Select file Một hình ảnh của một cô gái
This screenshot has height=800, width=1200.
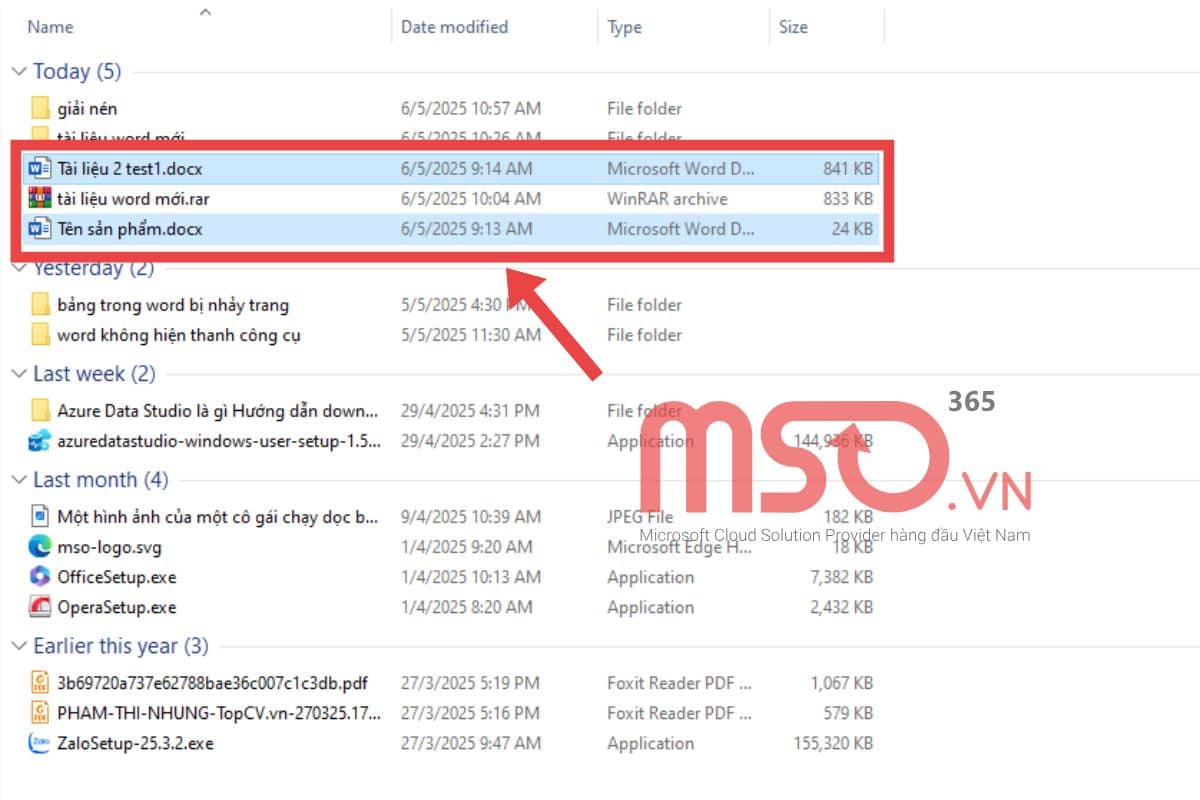click(218, 516)
